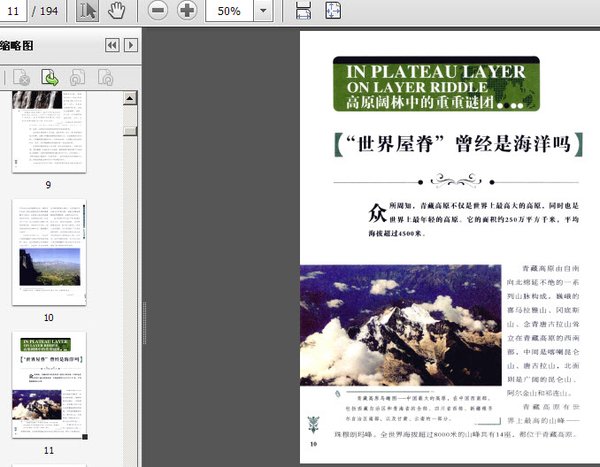
Task: Fit one full page in window
Action: point(333,11)
